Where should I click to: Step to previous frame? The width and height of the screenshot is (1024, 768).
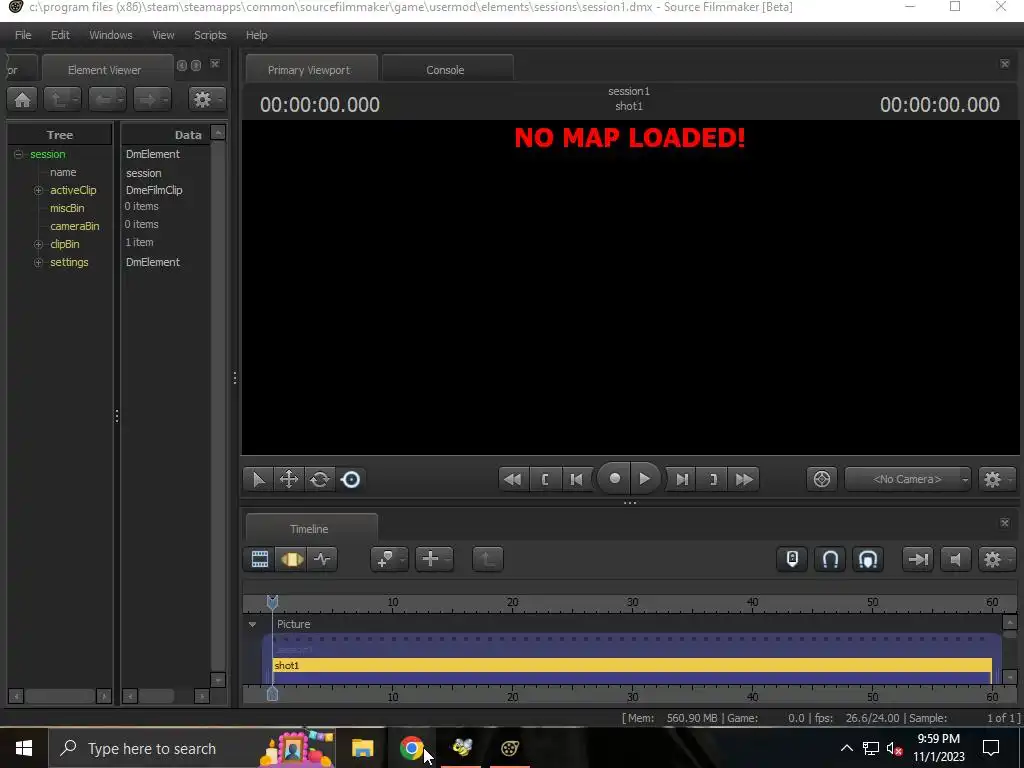(x=576, y=479)
